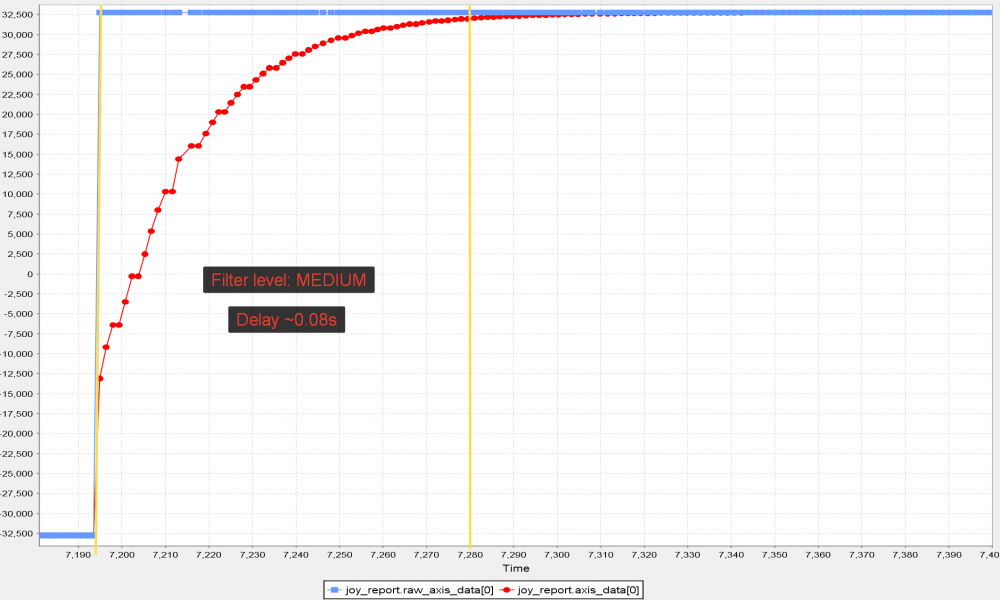Click the lowest red data point marker
This screenshot has height=600, width=1000.
[x=100, y=379]
